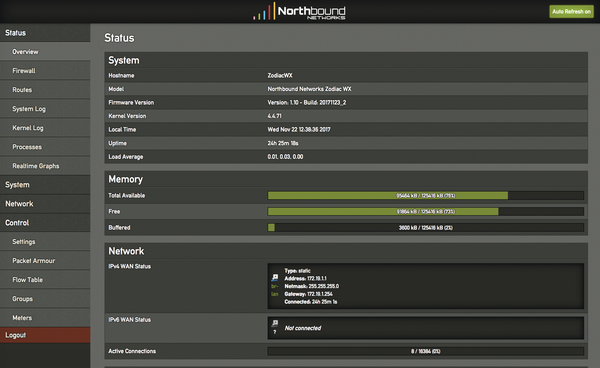Click the Status page heading
The height and width of the screenshot is (368, 600).
(x=119, y=38)
